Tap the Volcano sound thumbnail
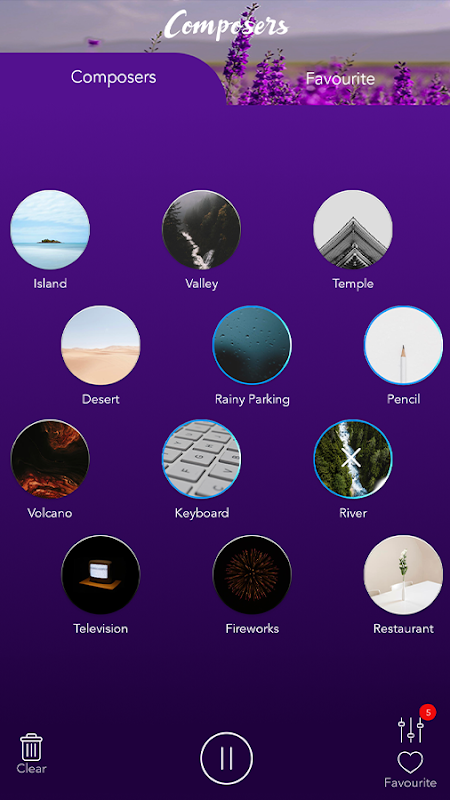 (50, 458)
